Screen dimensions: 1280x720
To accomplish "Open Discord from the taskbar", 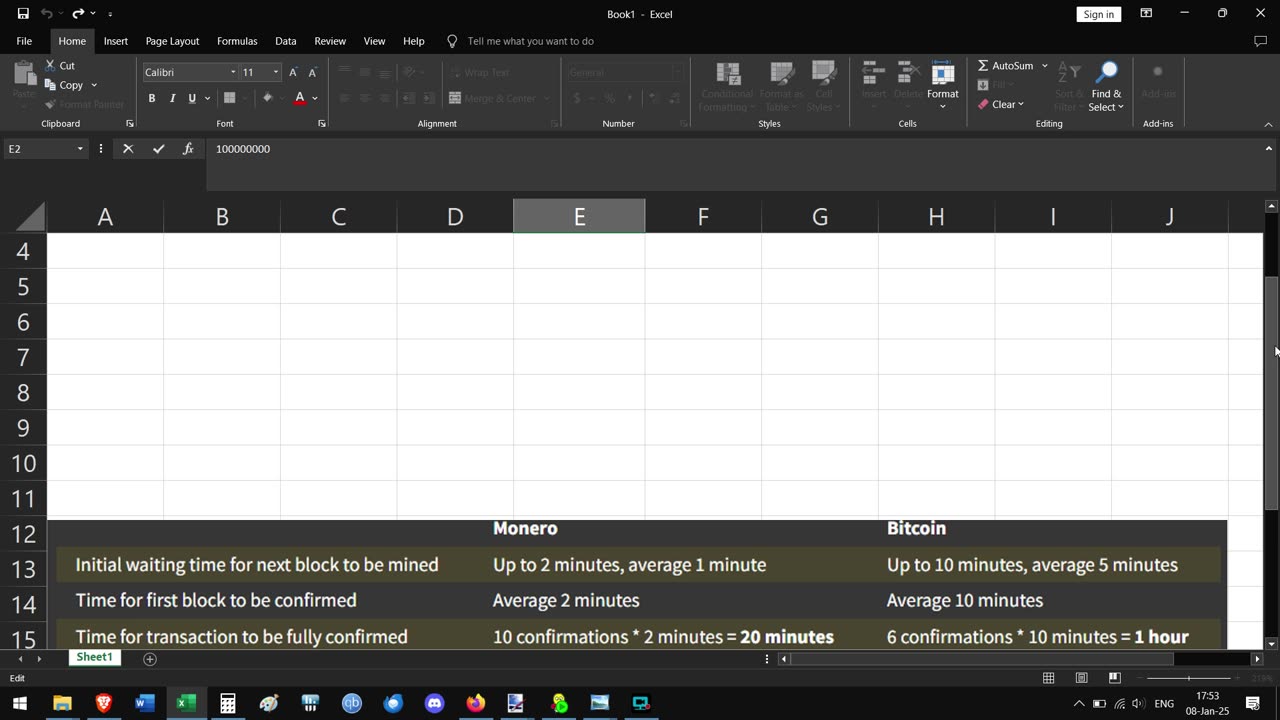I will coord(434,703).
